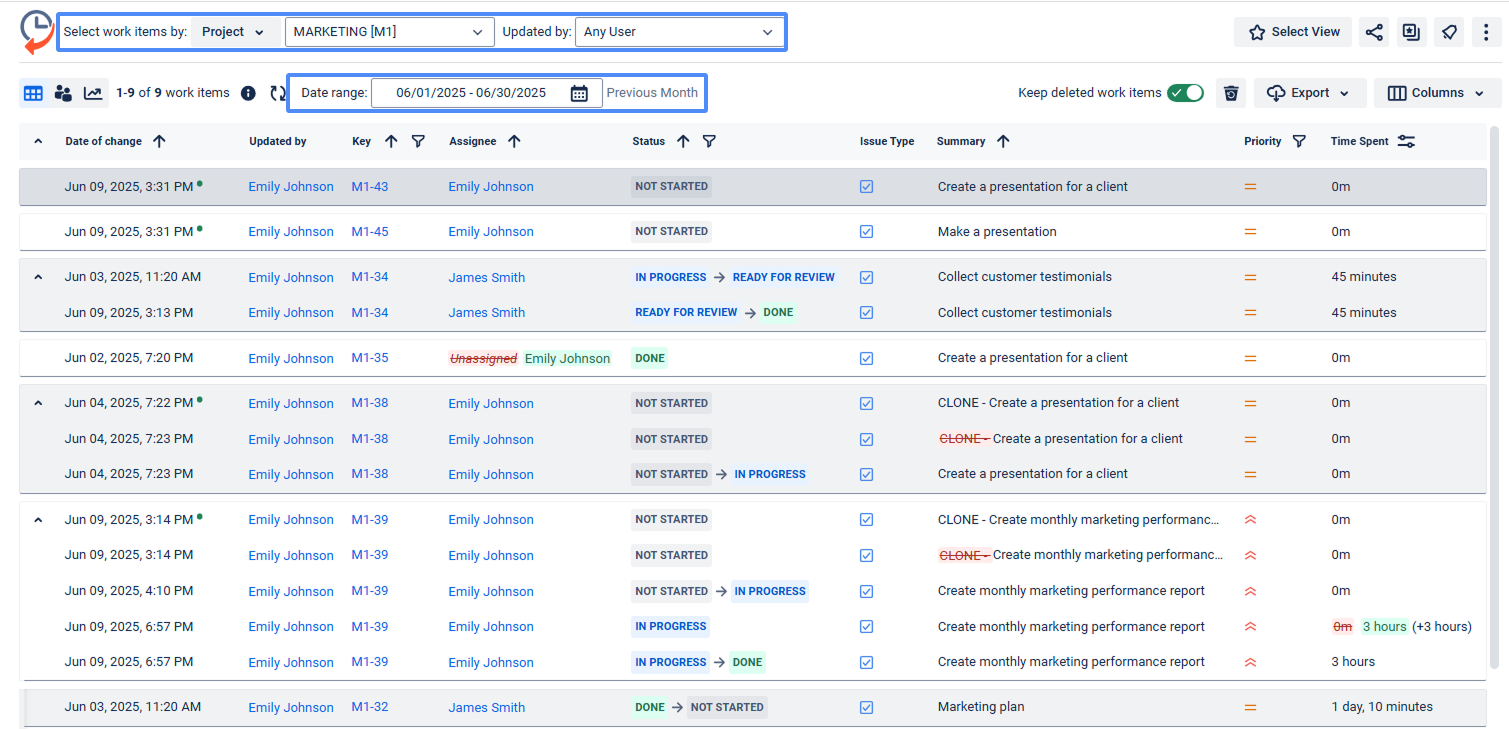Open the Columns menu
Image resolution: width=1509 pixels, height=729 pixels.
[x=1437, y=92]
